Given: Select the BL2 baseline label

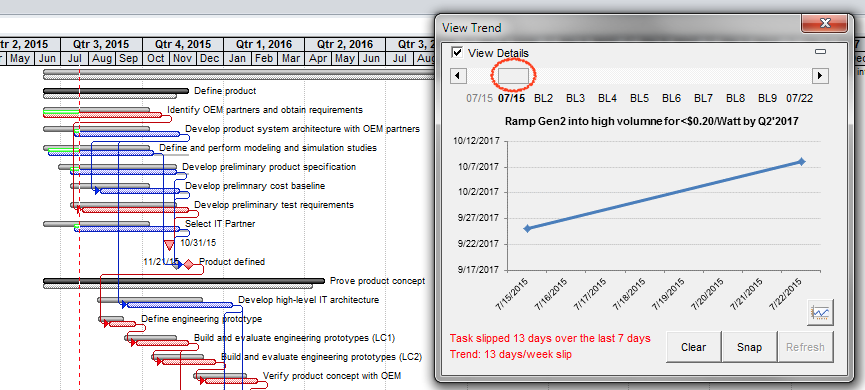Looking at the screenshot, I should (x=543, y=99).
